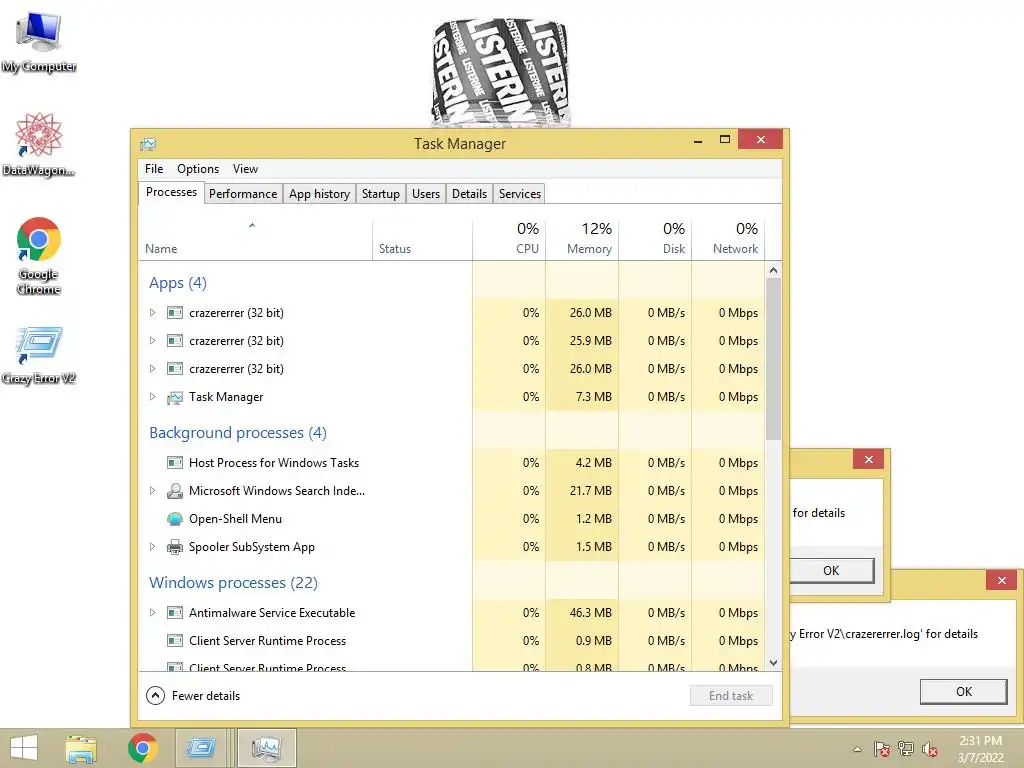The height and width of the screenshot is (768, 1024).
Task: Open File Explorer from taskbar
Action: pos(81,748)
